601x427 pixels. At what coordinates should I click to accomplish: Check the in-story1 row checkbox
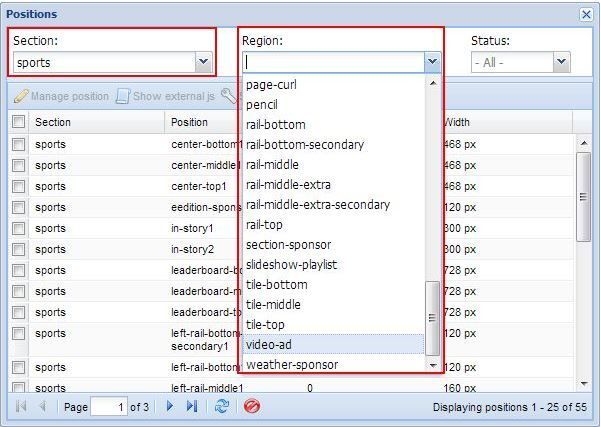pos(18,228)
